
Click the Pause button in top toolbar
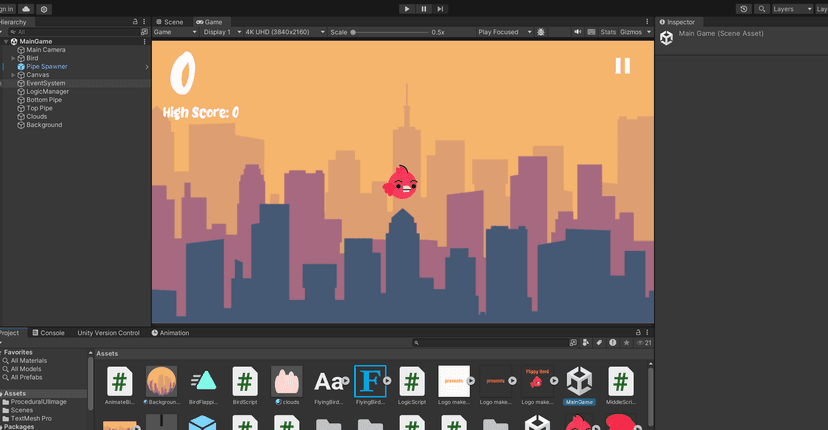(x=424, y=8)
